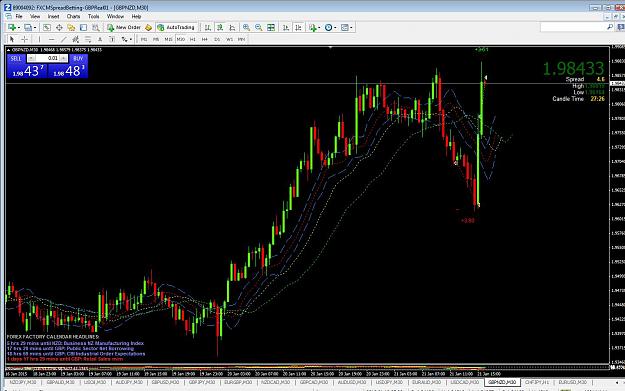Open MetaEditor with the yellow book icon
This screenshot has width=625, height=391.
(148, 28)
